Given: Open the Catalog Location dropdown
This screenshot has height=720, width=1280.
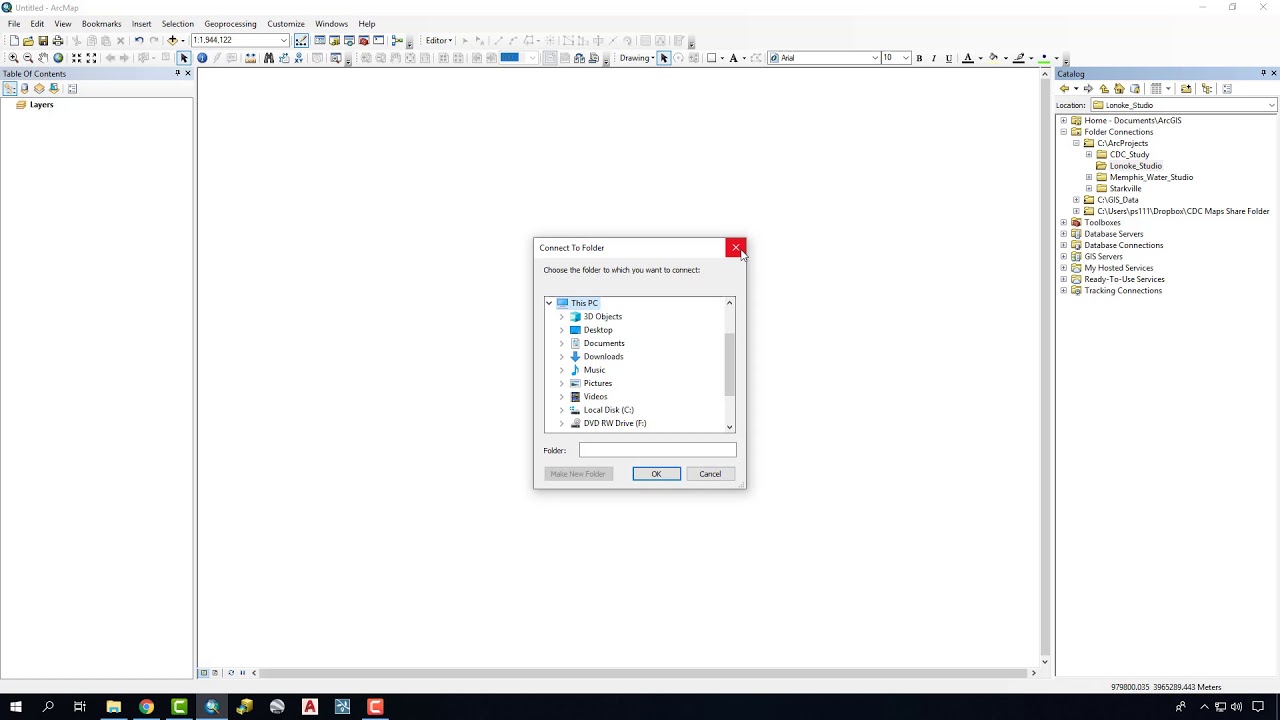Looking at the screenshot, I should [1271, 105].
